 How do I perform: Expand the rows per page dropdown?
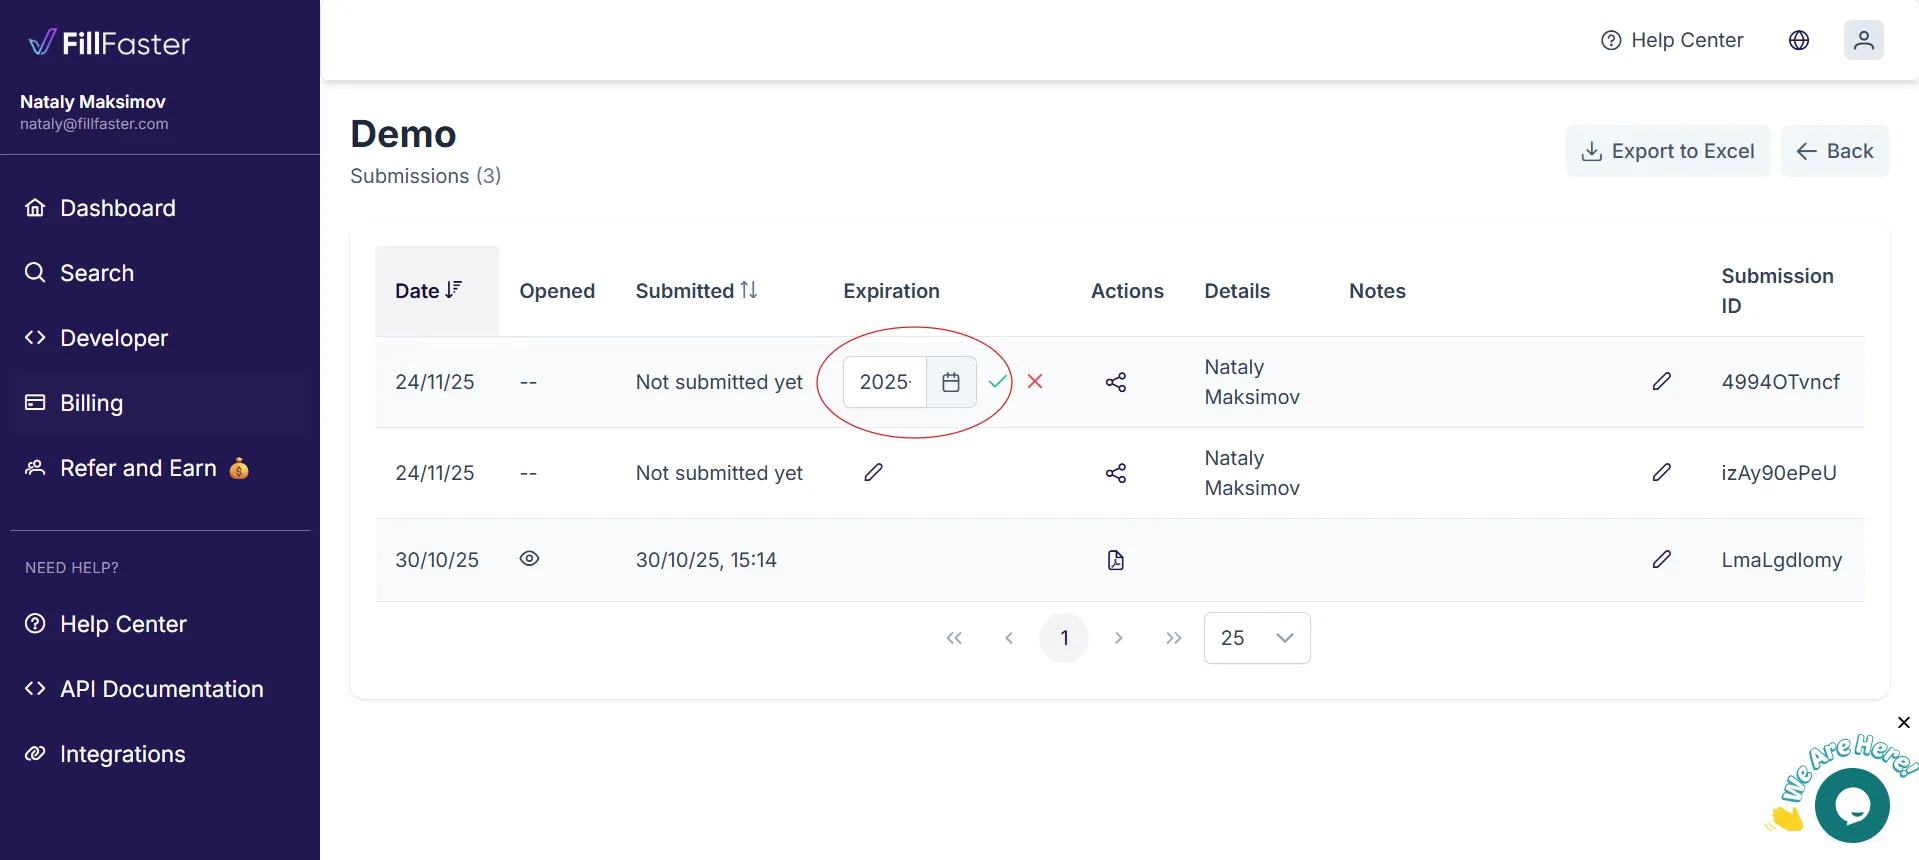coord(1257,638)
